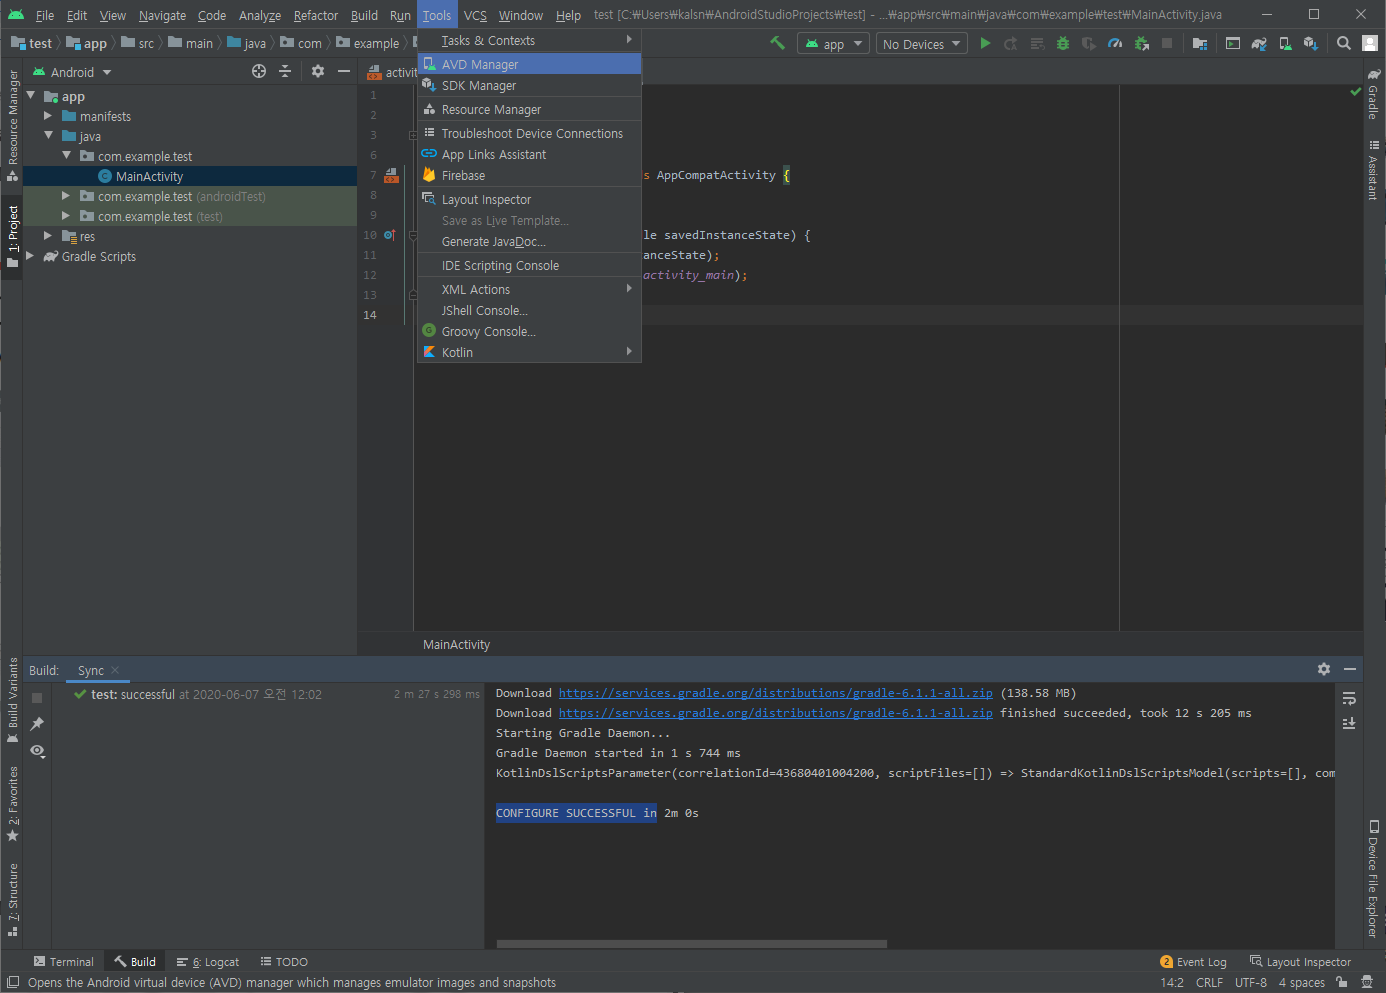Click Attach Debugger to Android Process icon
Image resolution: width=1386 pixels, height=993 pixels.
tap(1141, 43)
